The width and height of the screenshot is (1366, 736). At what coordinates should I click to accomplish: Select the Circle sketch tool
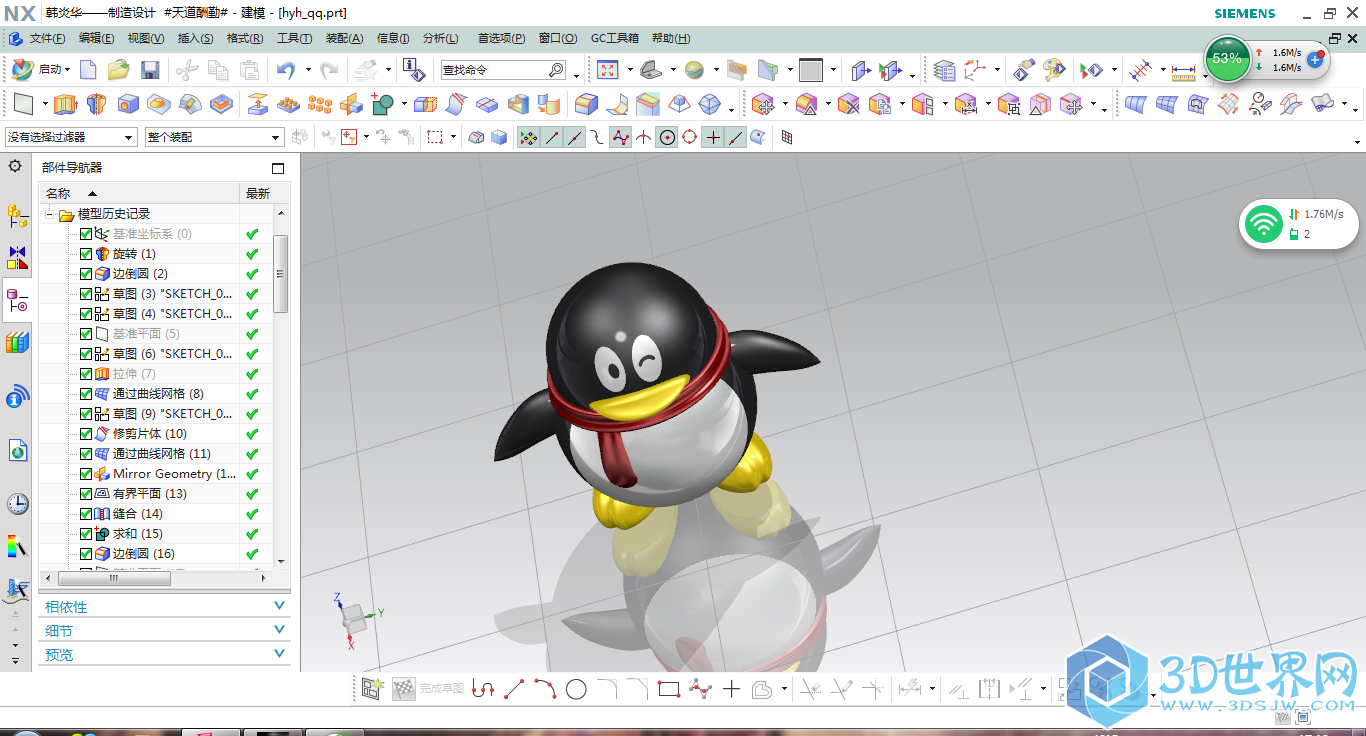pyautogui.click(x=576, y=688)
